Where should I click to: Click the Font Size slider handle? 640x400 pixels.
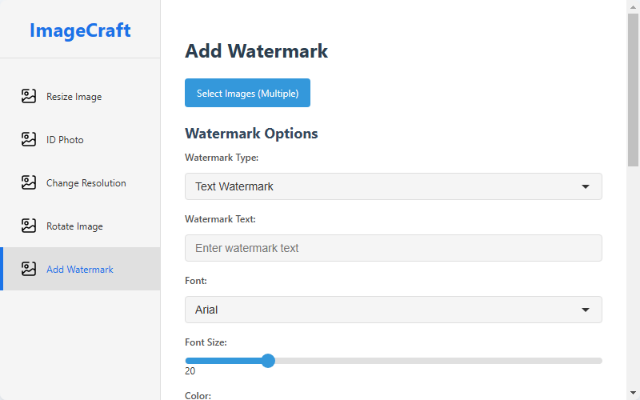(x=268, y=360)
